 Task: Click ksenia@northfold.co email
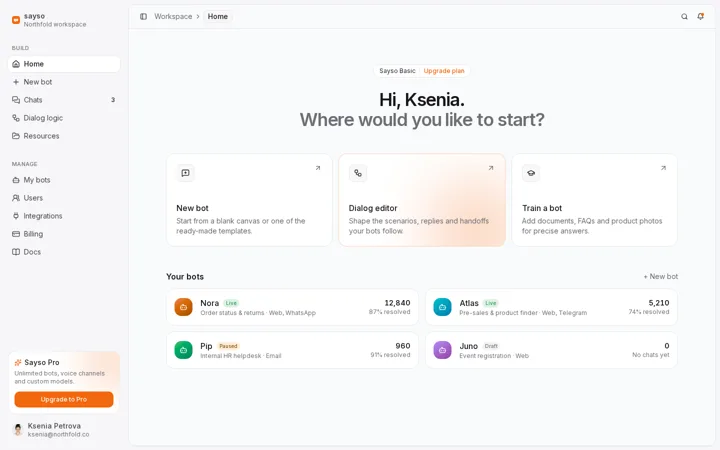pyautogui.click(x=58, y=434)
